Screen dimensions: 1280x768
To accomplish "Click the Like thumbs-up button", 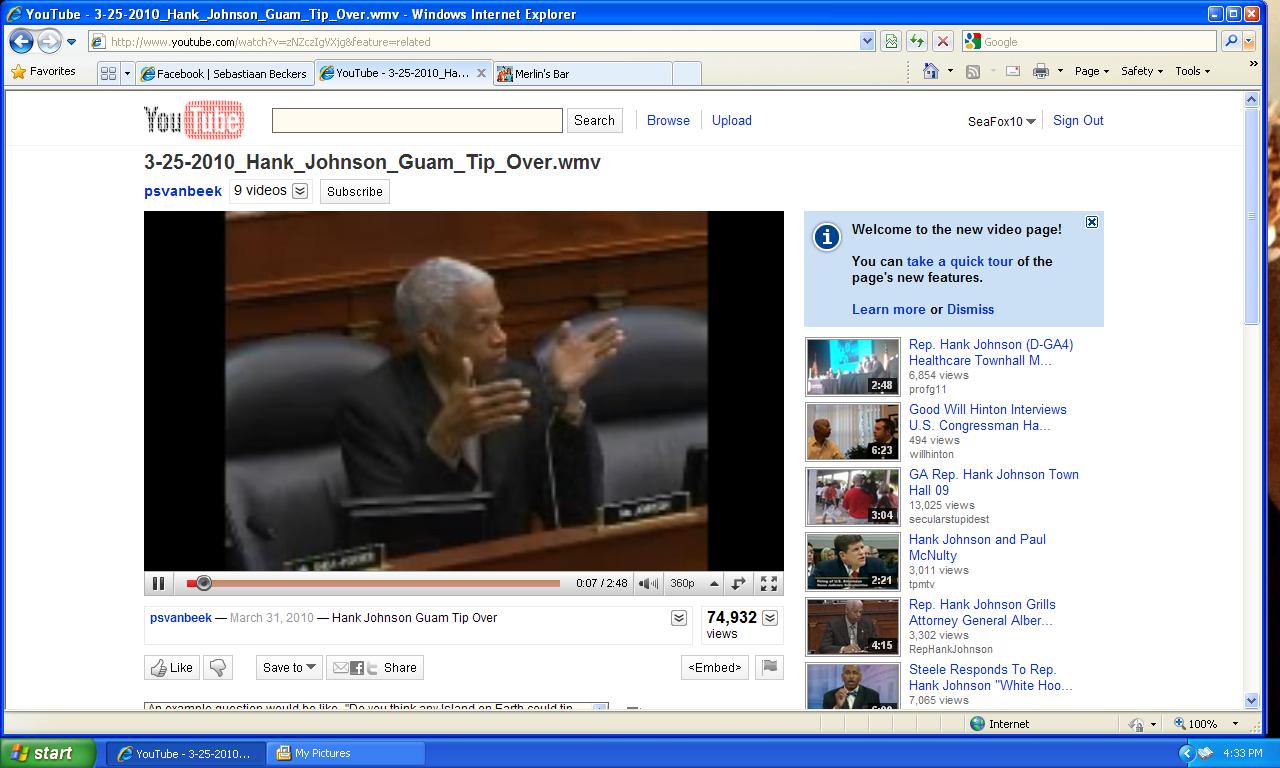I will (172, 667).
